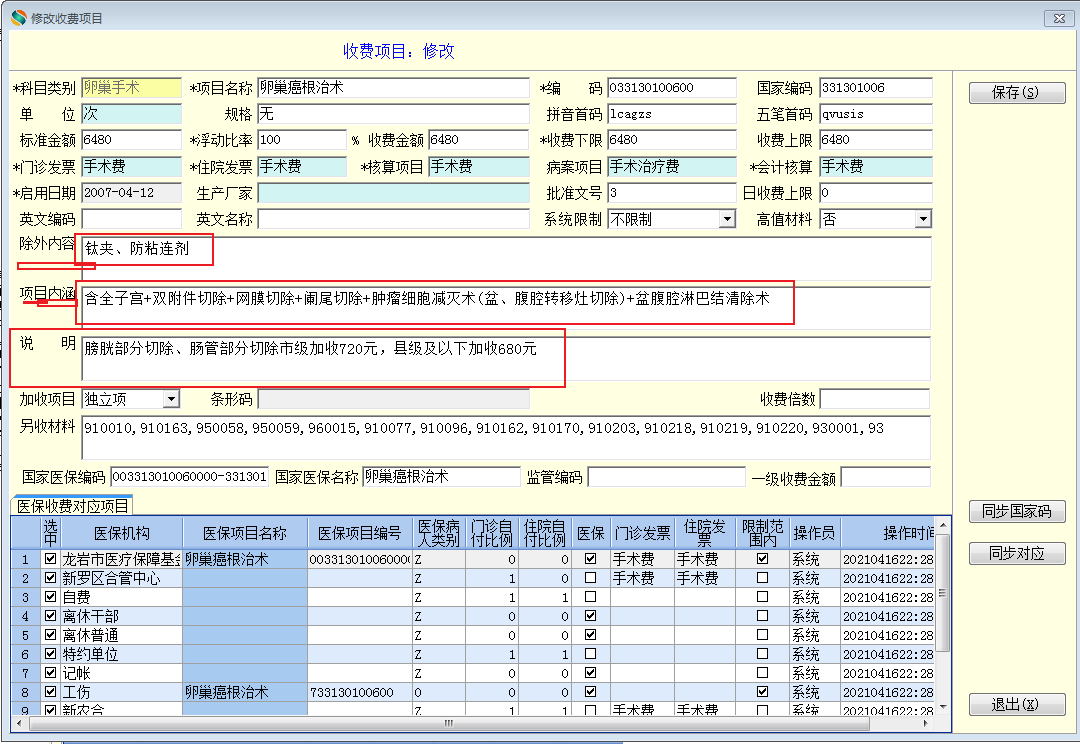Click the 编码 field 033130100600
The height and width of the screenshot is (744, 1080).
672,87
